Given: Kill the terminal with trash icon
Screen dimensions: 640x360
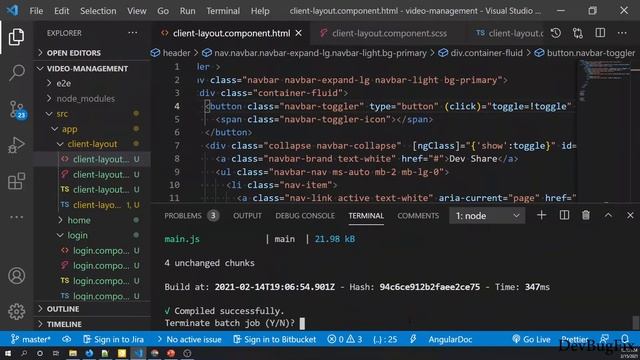Looking at the screenshot, I should [x=586, y=215].
